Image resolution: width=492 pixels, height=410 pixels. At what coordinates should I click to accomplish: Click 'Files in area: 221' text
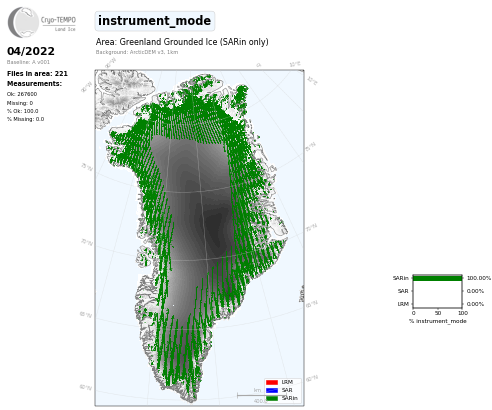(x=37, y=73)
